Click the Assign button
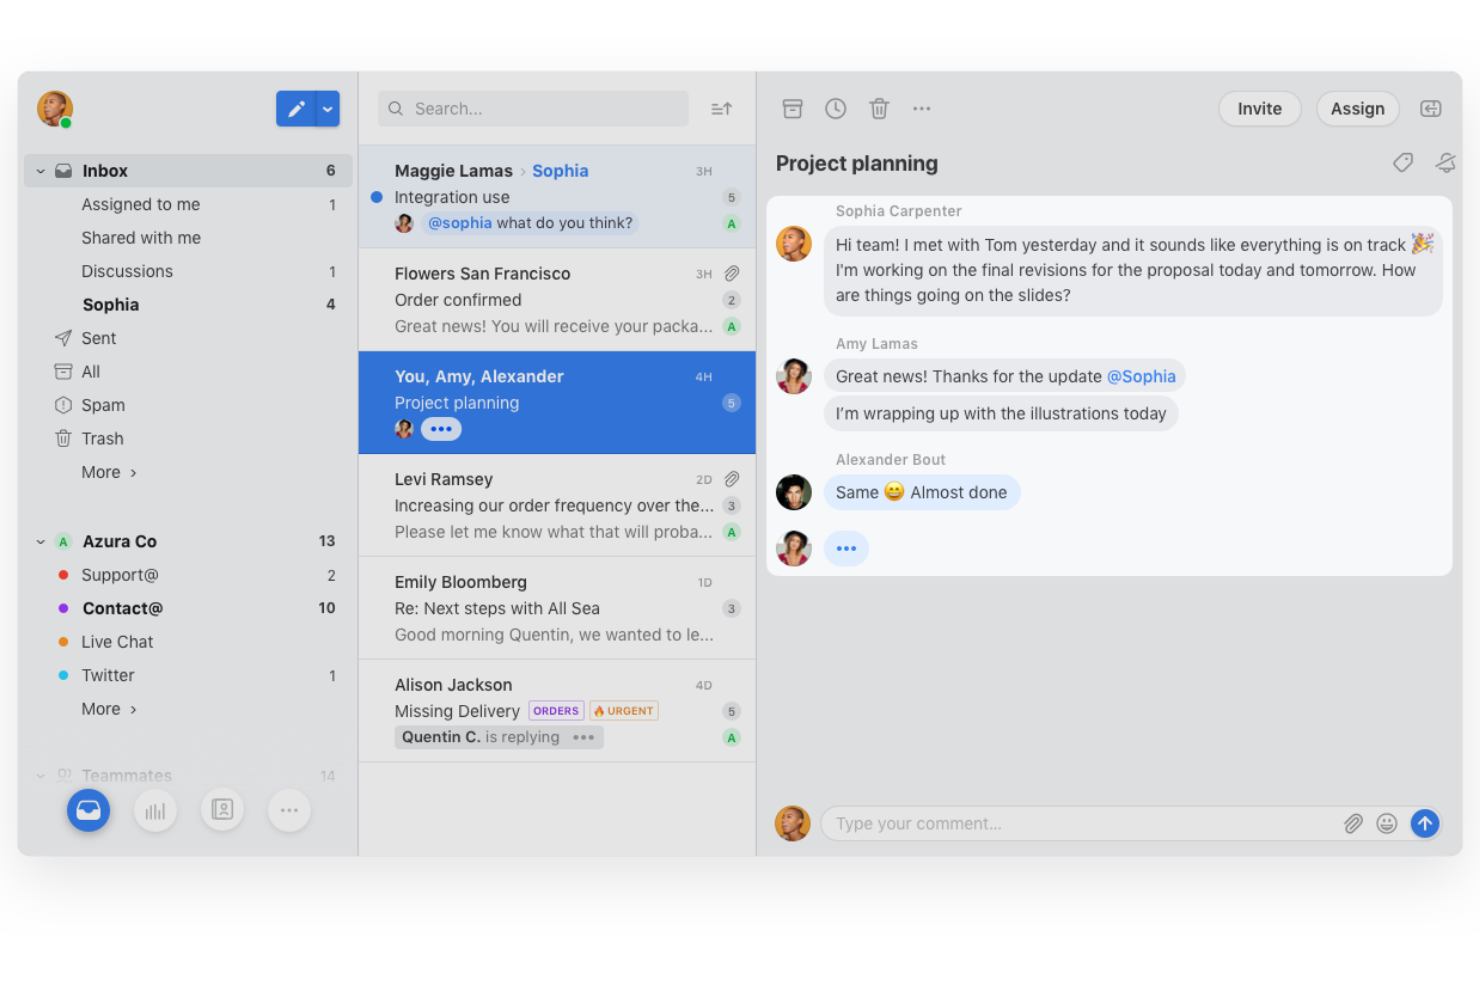This screenshot has height=987, width=1480. point(1357,108)
